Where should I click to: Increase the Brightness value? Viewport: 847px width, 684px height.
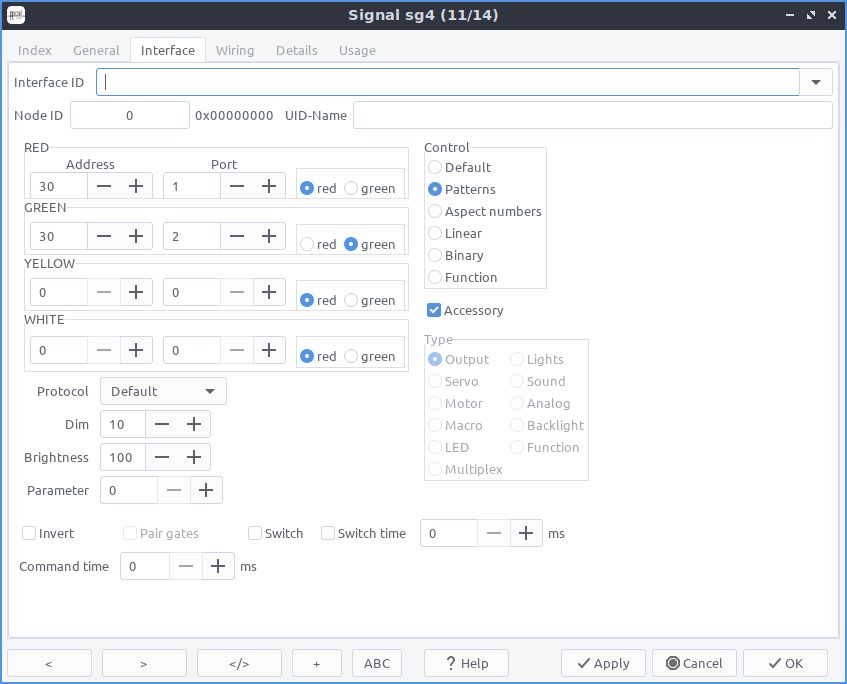[194, 457]
